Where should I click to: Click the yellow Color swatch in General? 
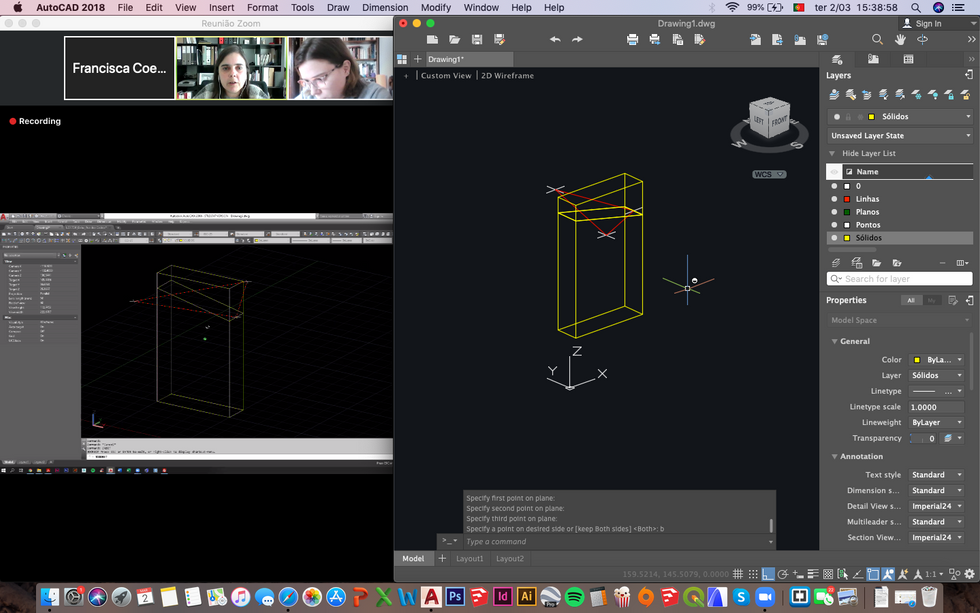coord(917,360)
